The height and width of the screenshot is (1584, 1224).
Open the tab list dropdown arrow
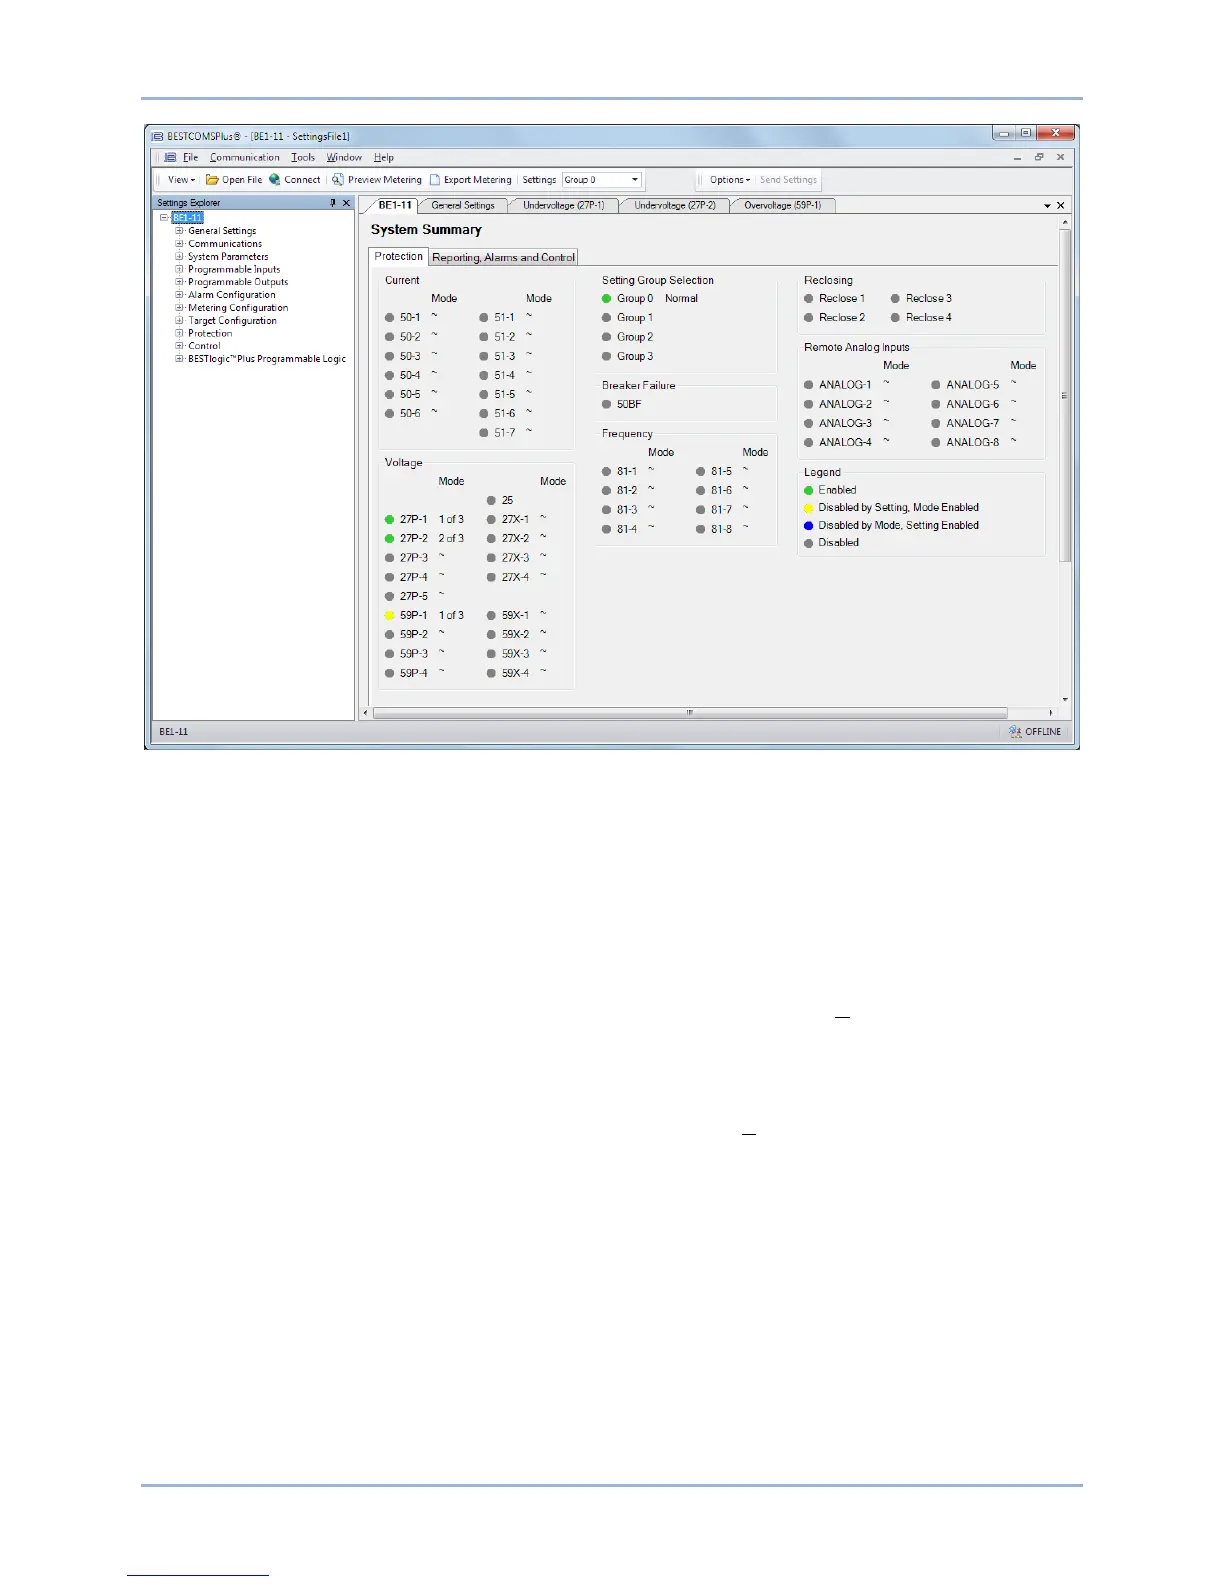click(1047, 206)
